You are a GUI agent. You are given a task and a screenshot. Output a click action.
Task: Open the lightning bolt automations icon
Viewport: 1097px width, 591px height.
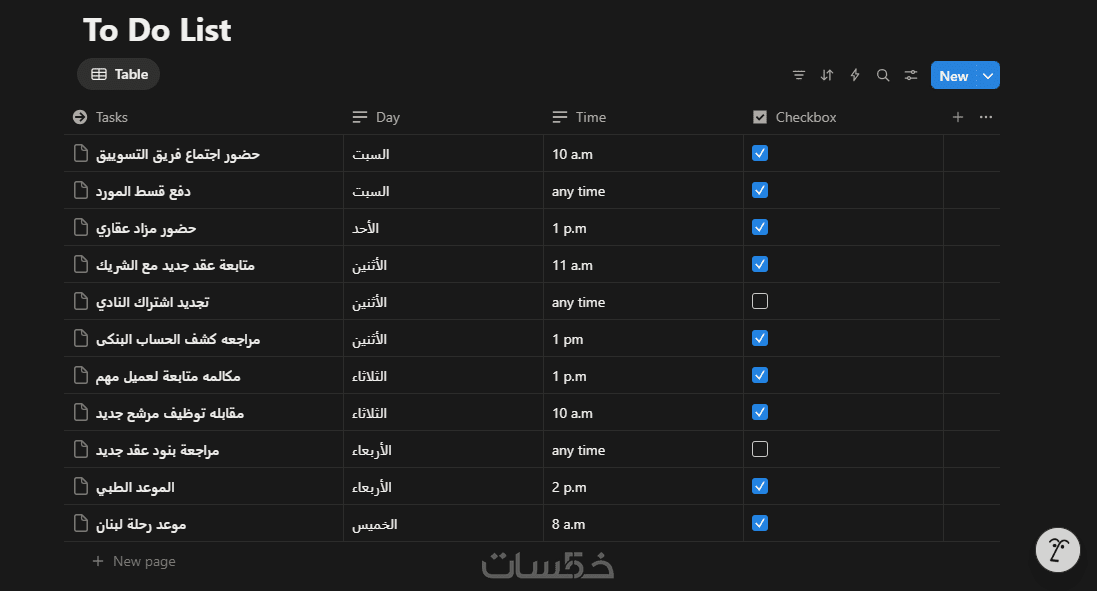(x=855, y=75)
